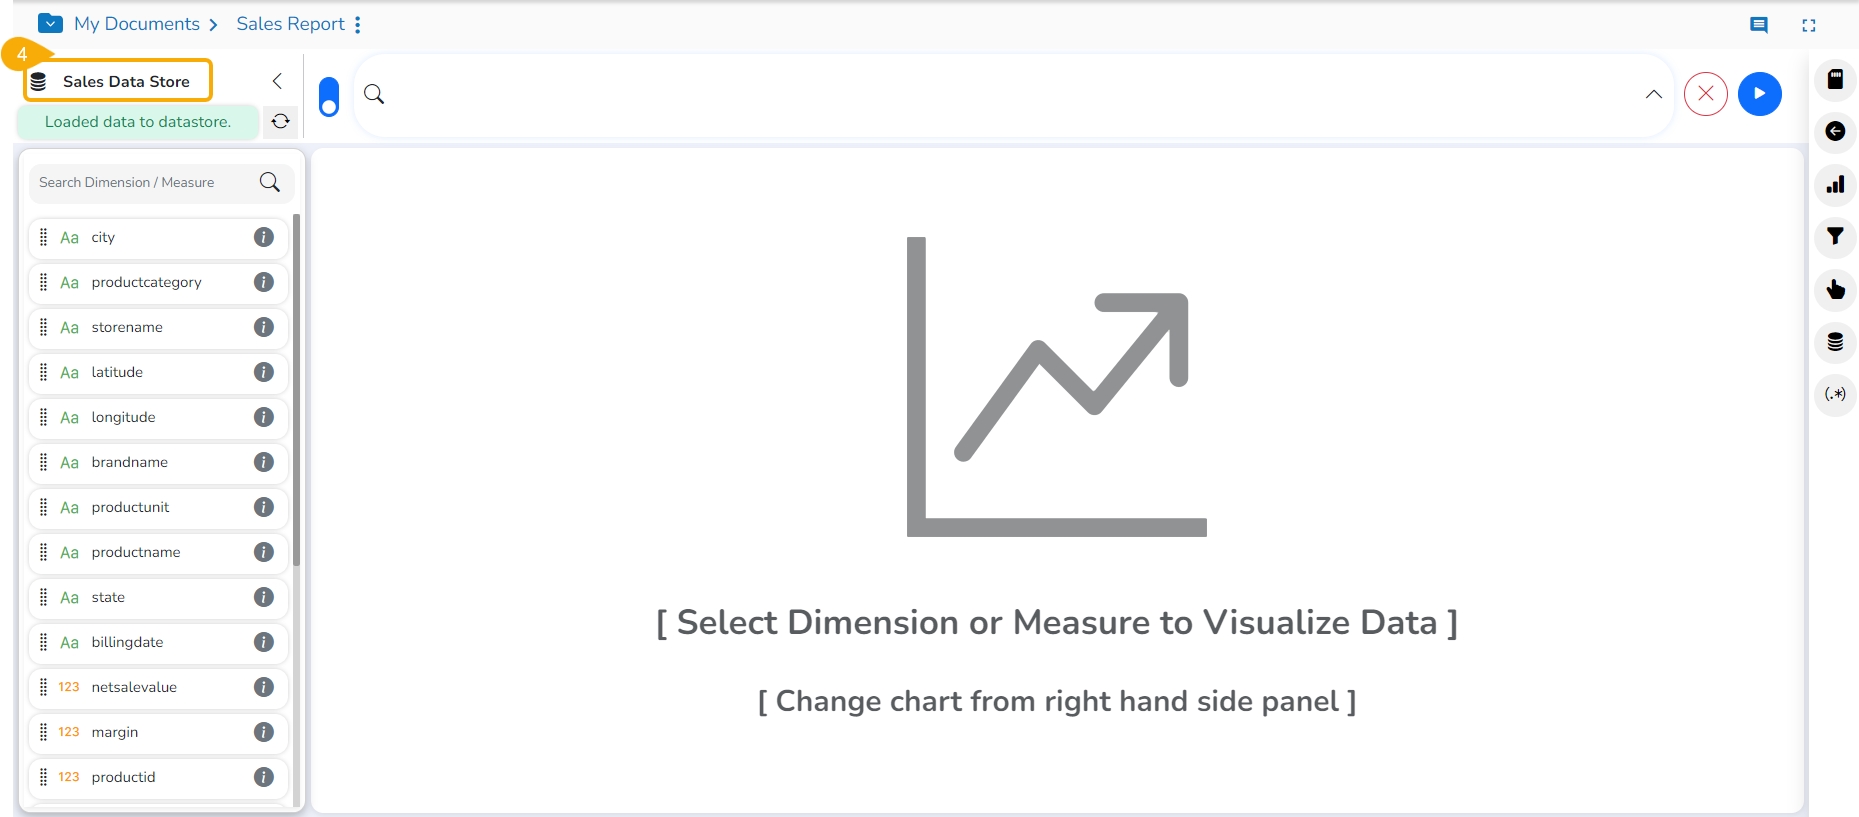Open the chart type icon in right sidebar

pos(1835,185)
